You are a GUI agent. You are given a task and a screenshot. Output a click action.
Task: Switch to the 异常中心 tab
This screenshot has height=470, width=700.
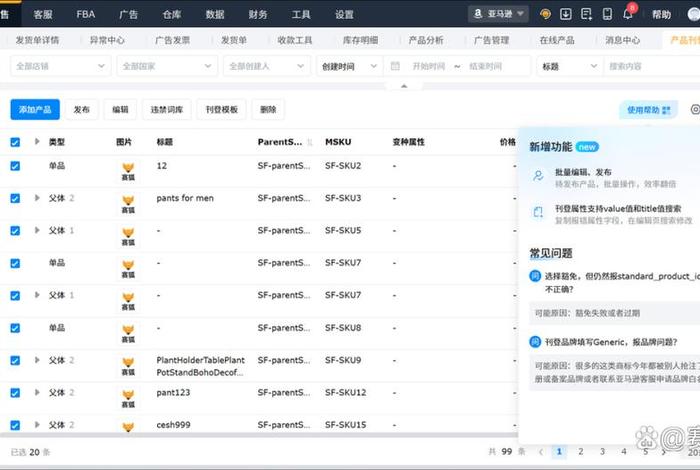point(107,40)
